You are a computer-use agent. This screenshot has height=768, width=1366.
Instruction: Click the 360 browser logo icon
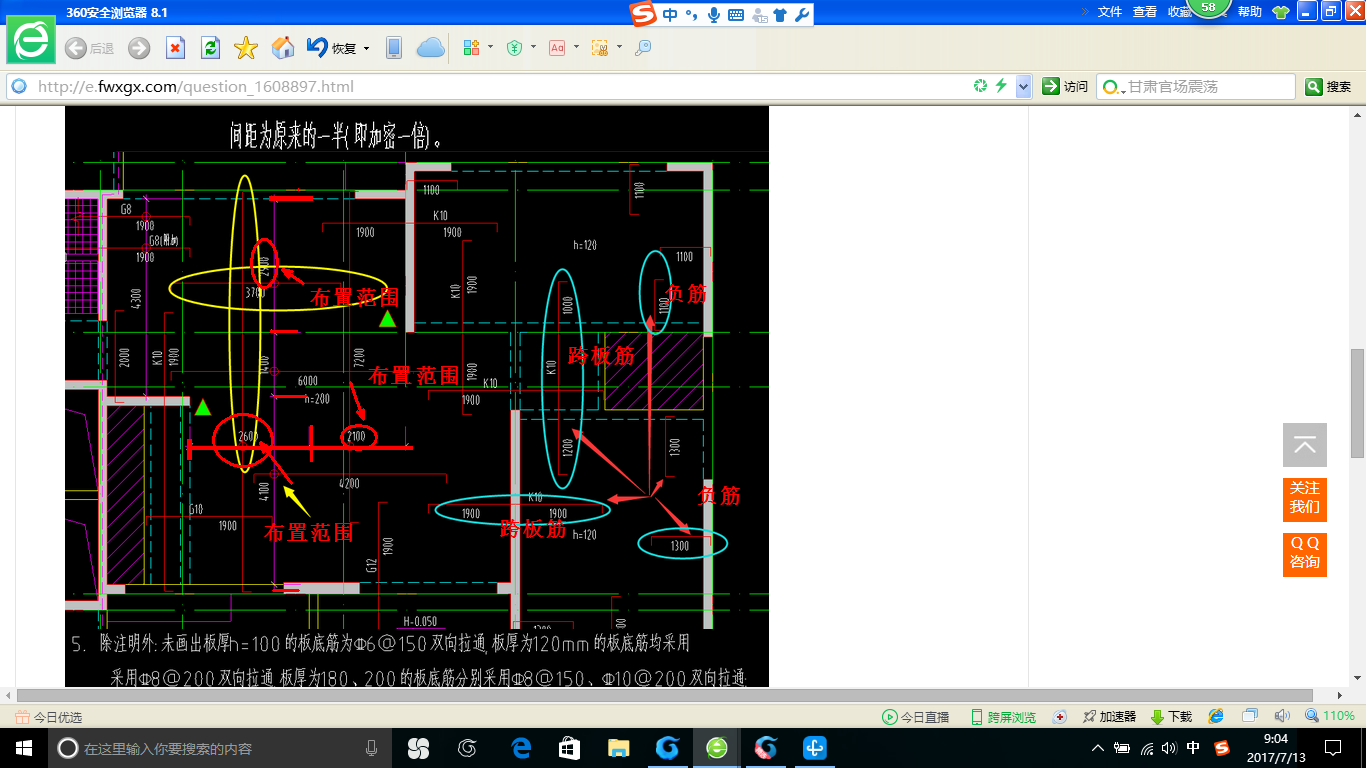click(x=31, y=41)
